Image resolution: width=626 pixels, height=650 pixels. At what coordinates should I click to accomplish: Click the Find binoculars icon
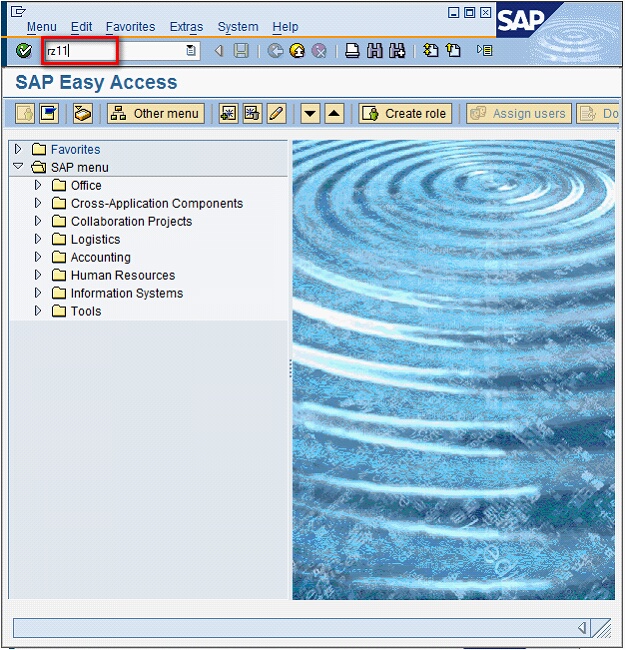click(374, 51)
